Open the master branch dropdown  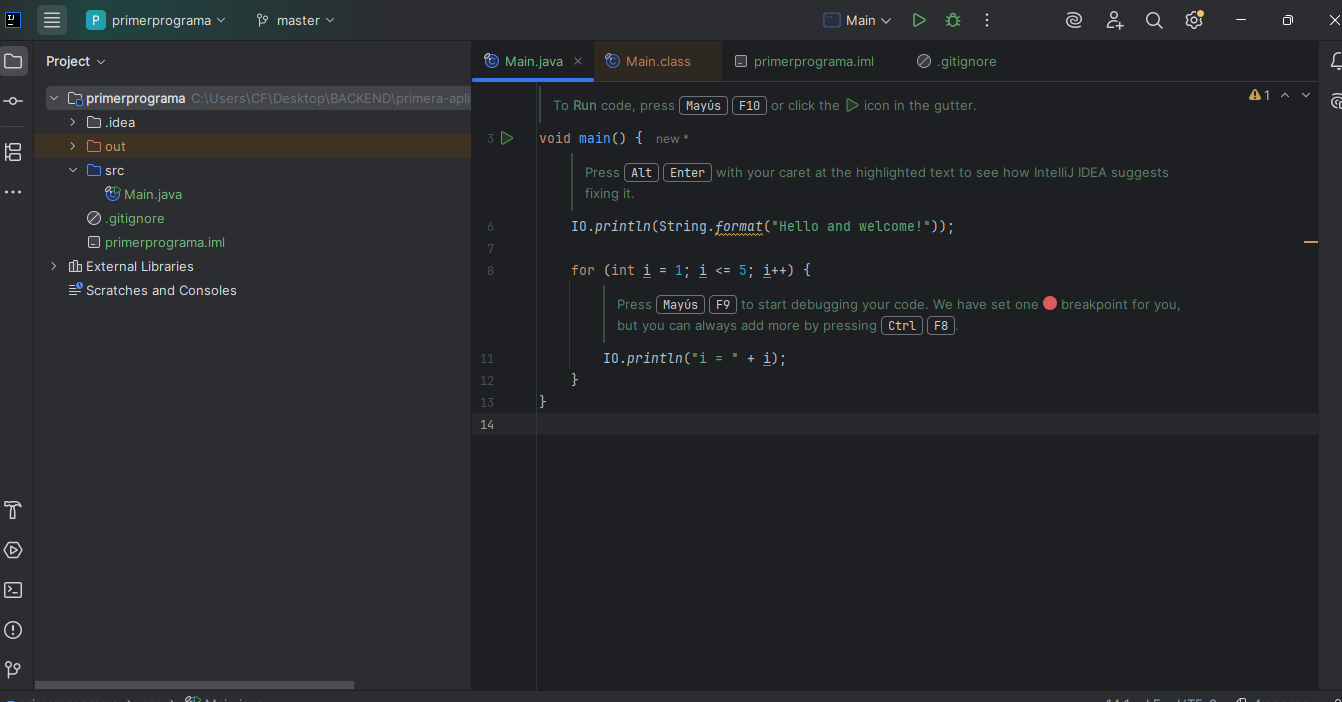point(296,20)
